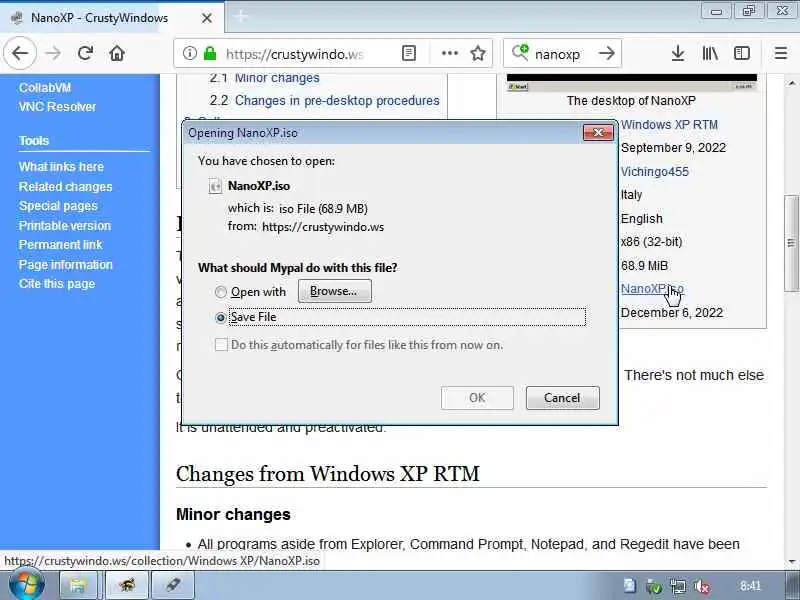Screen dimensions: 800x600
Task: Click the search engine magnifier icon
Action: point(520,53)
